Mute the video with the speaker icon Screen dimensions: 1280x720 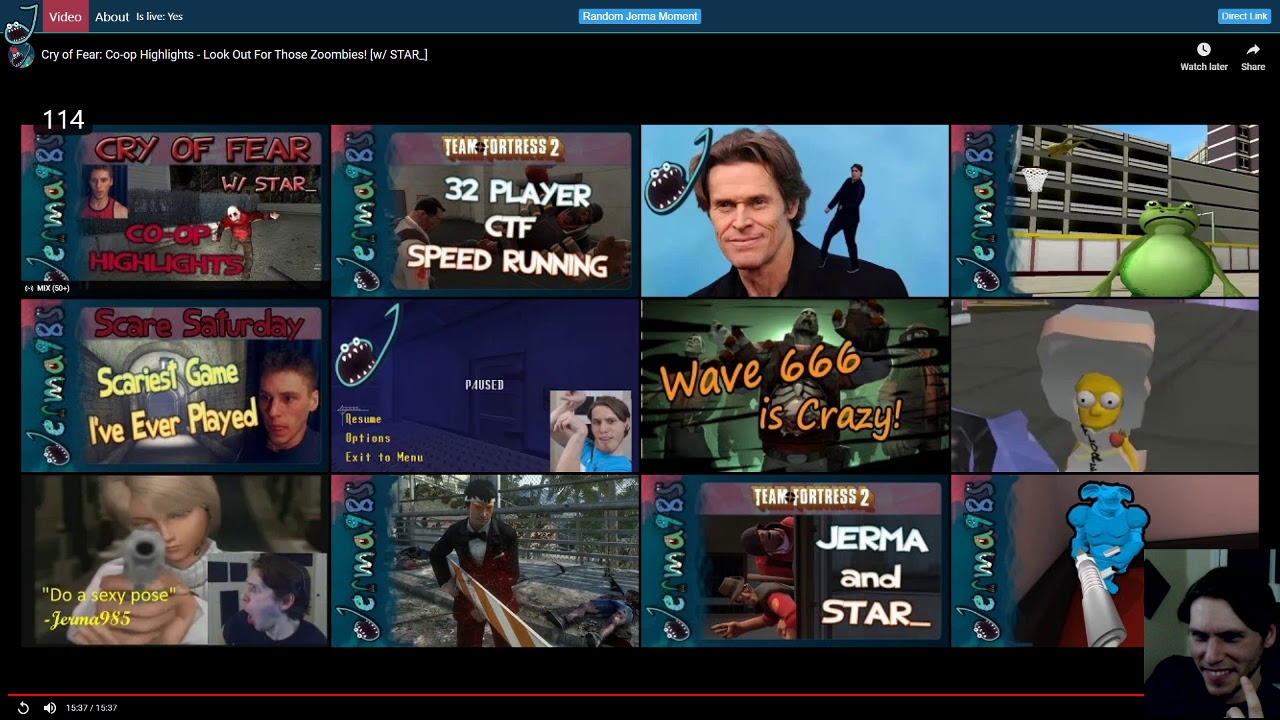50,708
